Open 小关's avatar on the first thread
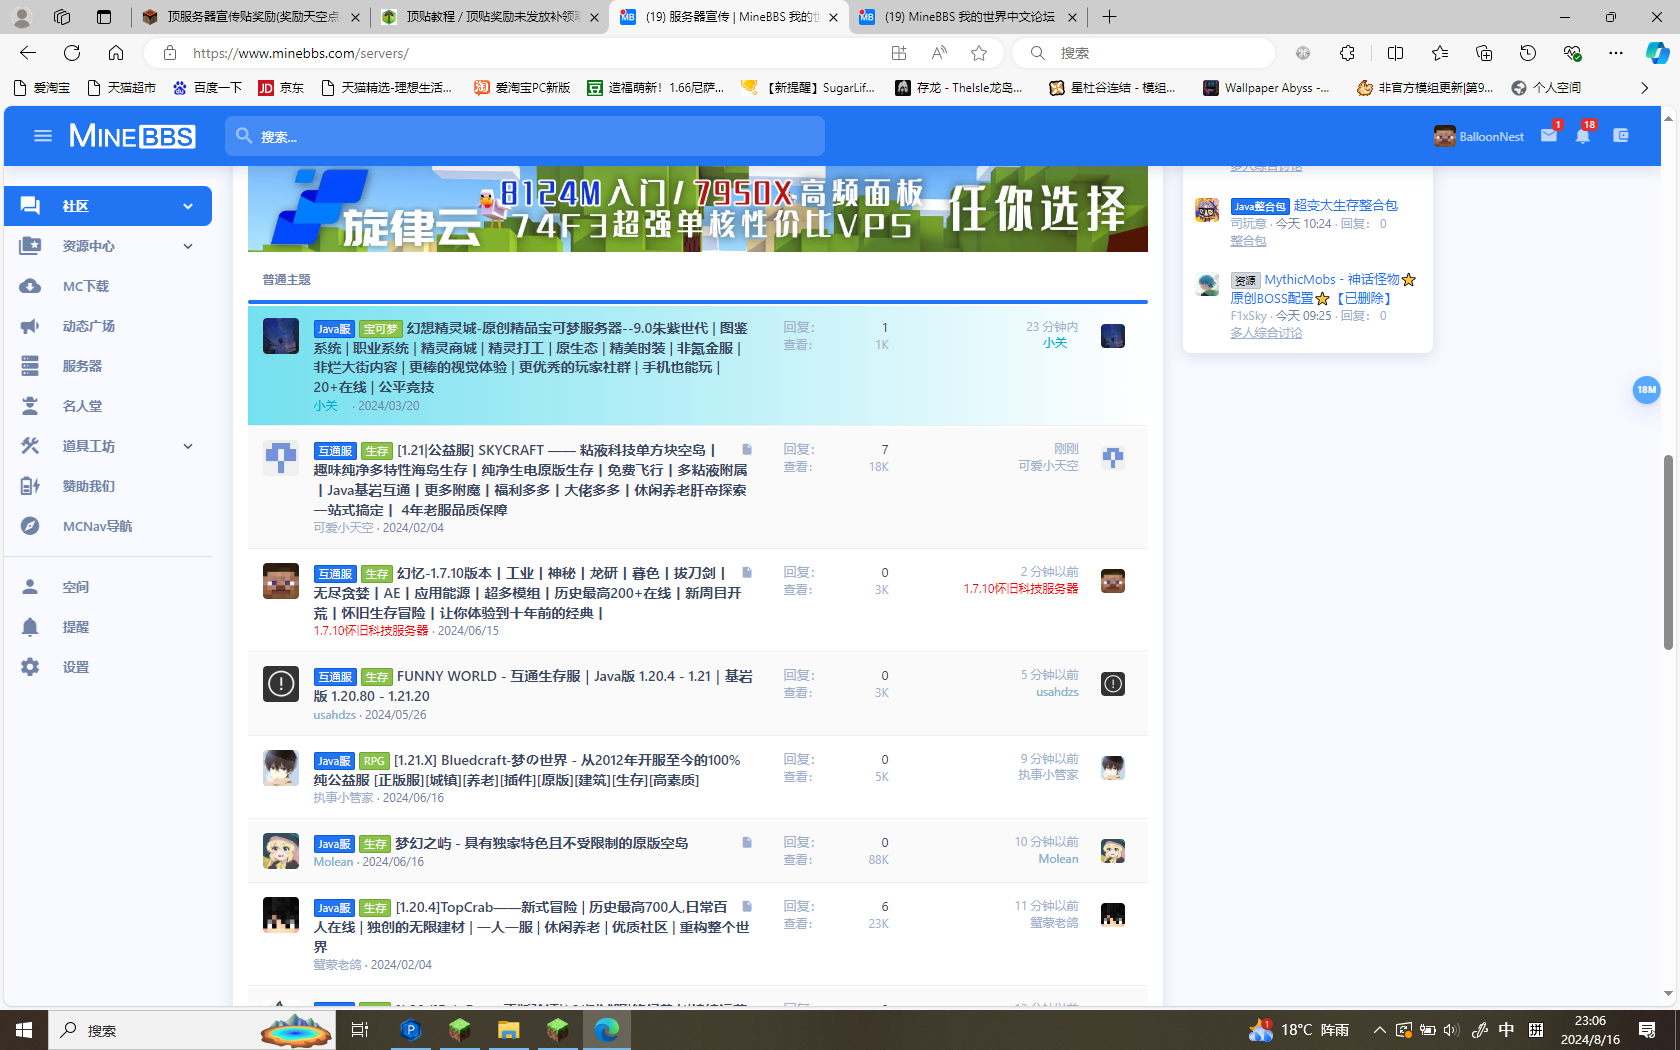This screenshot has width=1680, height=1050. click(281, 336)
